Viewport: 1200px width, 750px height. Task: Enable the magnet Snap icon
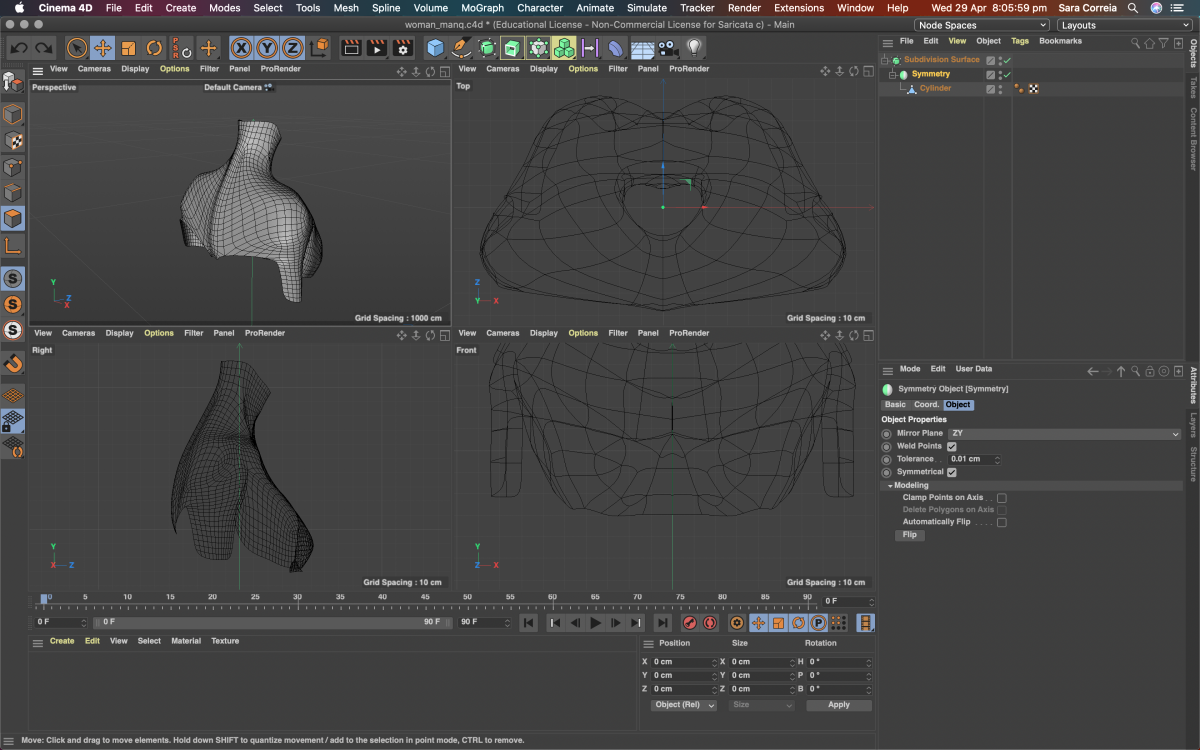pos(13,364)
